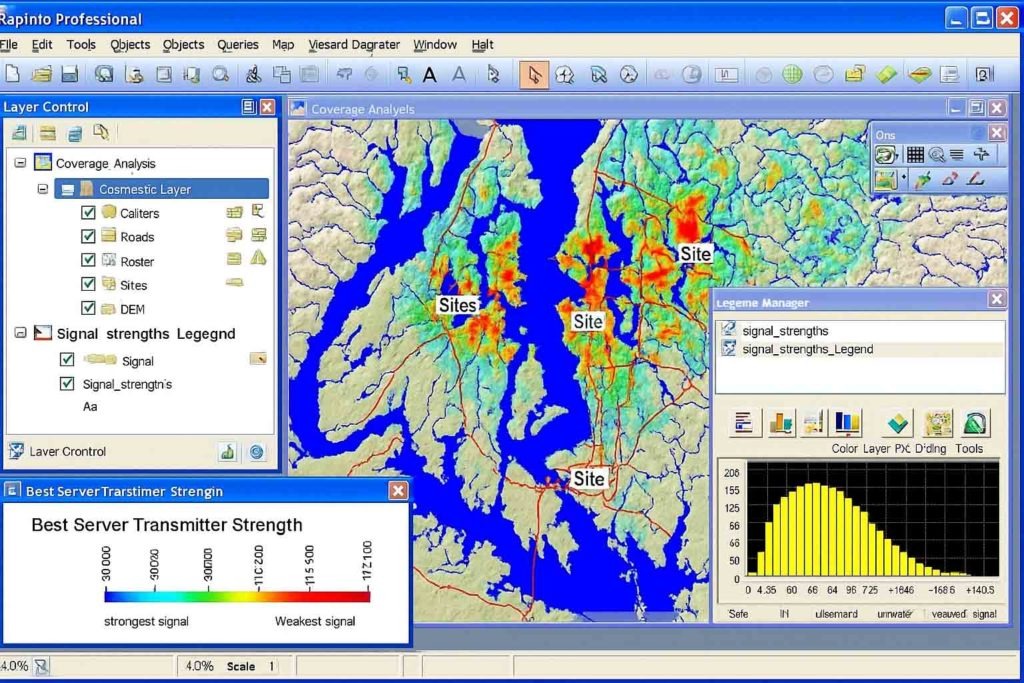Click the grid icon in the Ons palette
This screenshot has height=683, width=1024.
tap(916, 154)
